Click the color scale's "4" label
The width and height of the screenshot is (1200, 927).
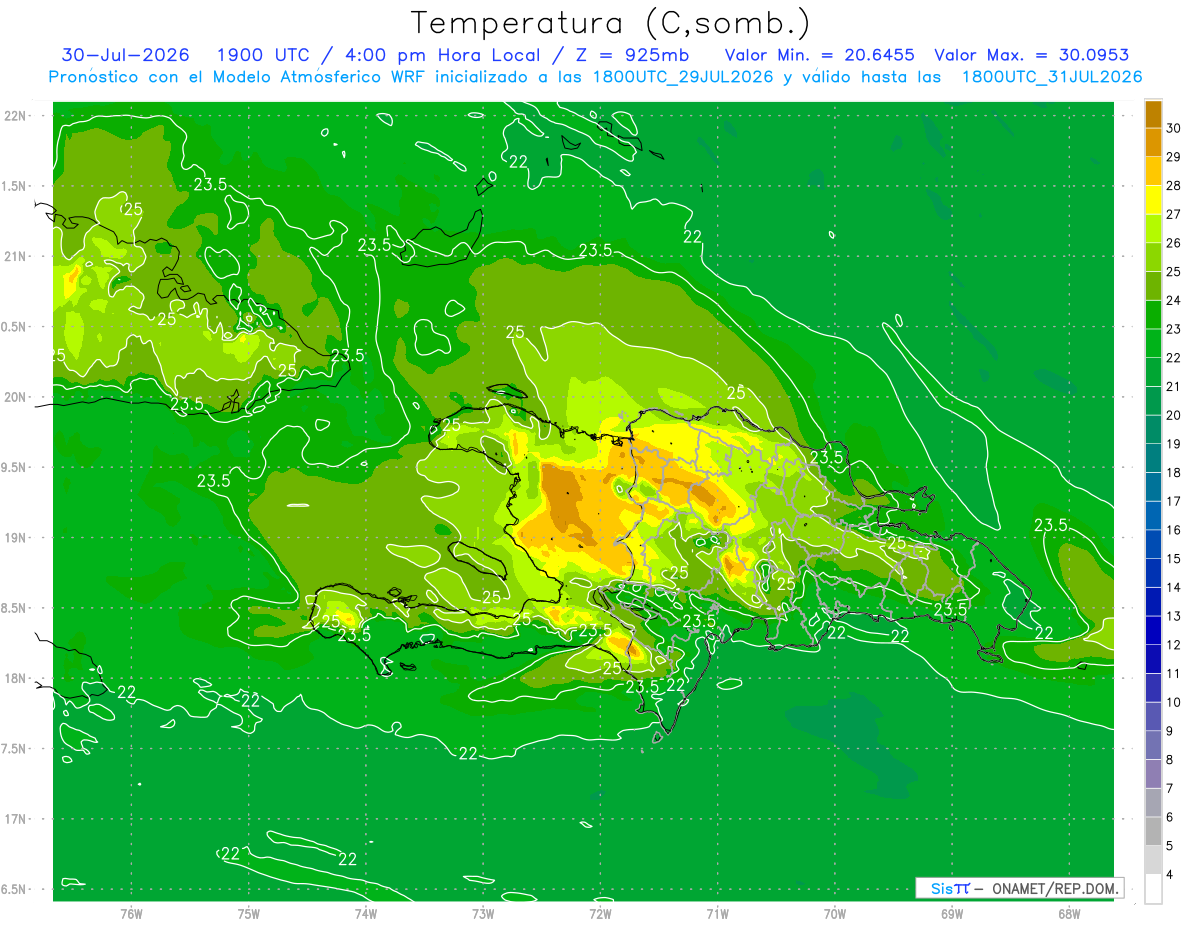(x=1171, y=875)
